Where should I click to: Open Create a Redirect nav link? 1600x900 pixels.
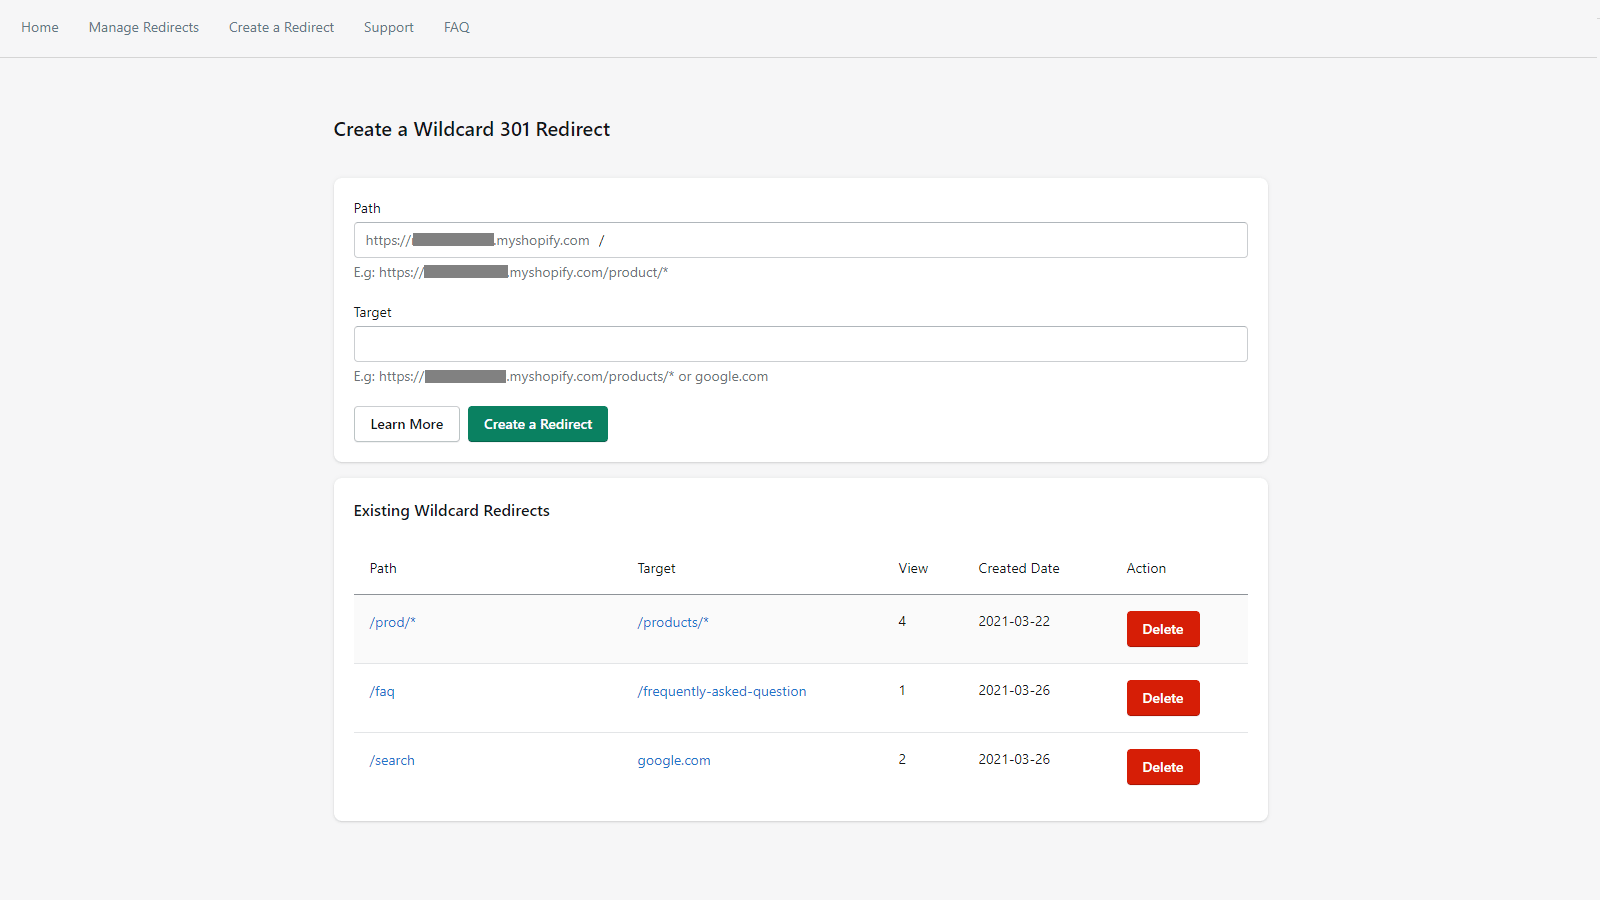[281, 27]
